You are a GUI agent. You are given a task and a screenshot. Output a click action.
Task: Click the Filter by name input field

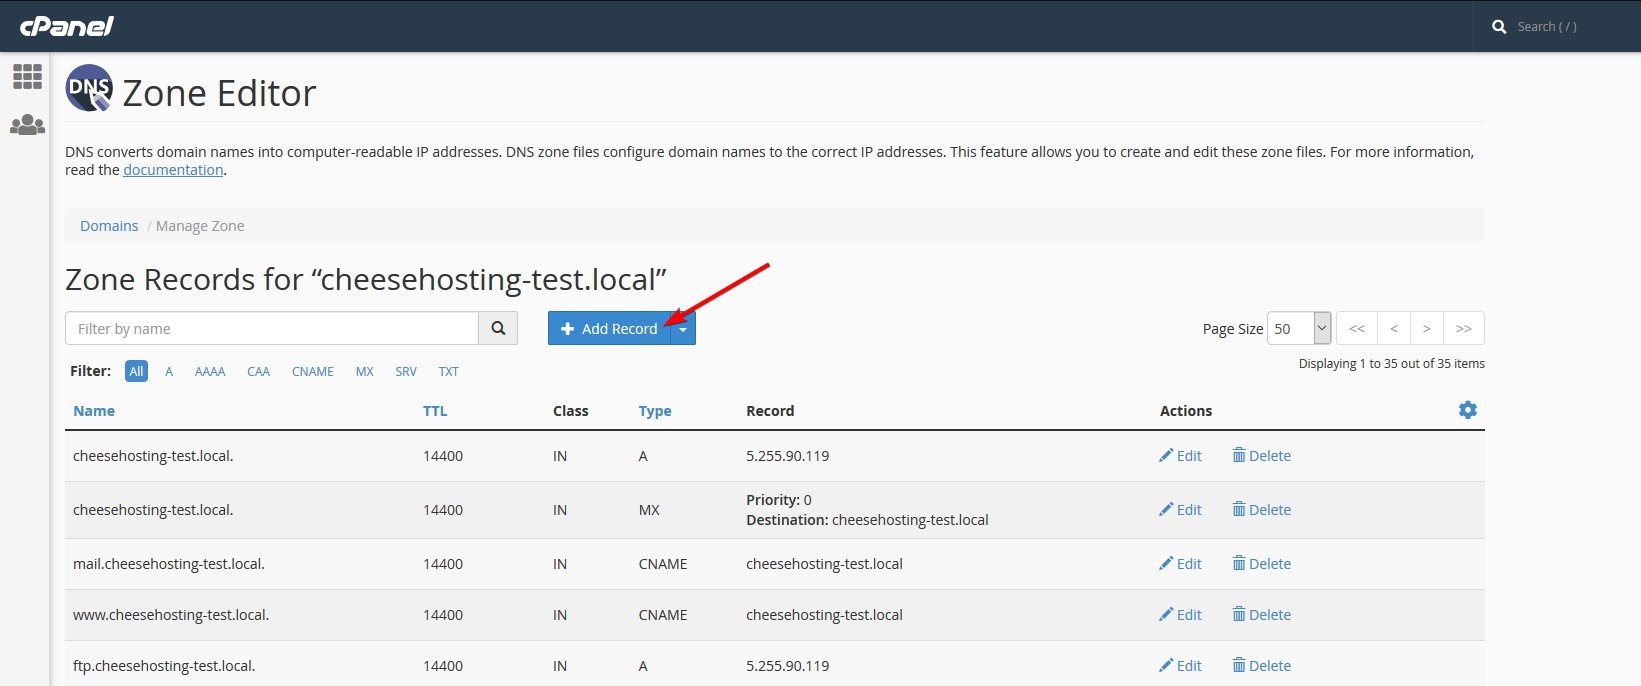point(271,328)
